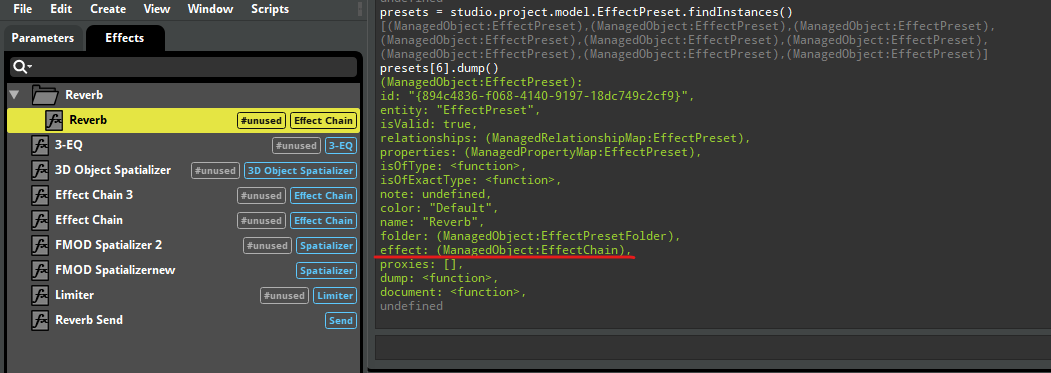
Task: Click the fx icon of FMOD Spatializer 2
Action: pos(40,245)
